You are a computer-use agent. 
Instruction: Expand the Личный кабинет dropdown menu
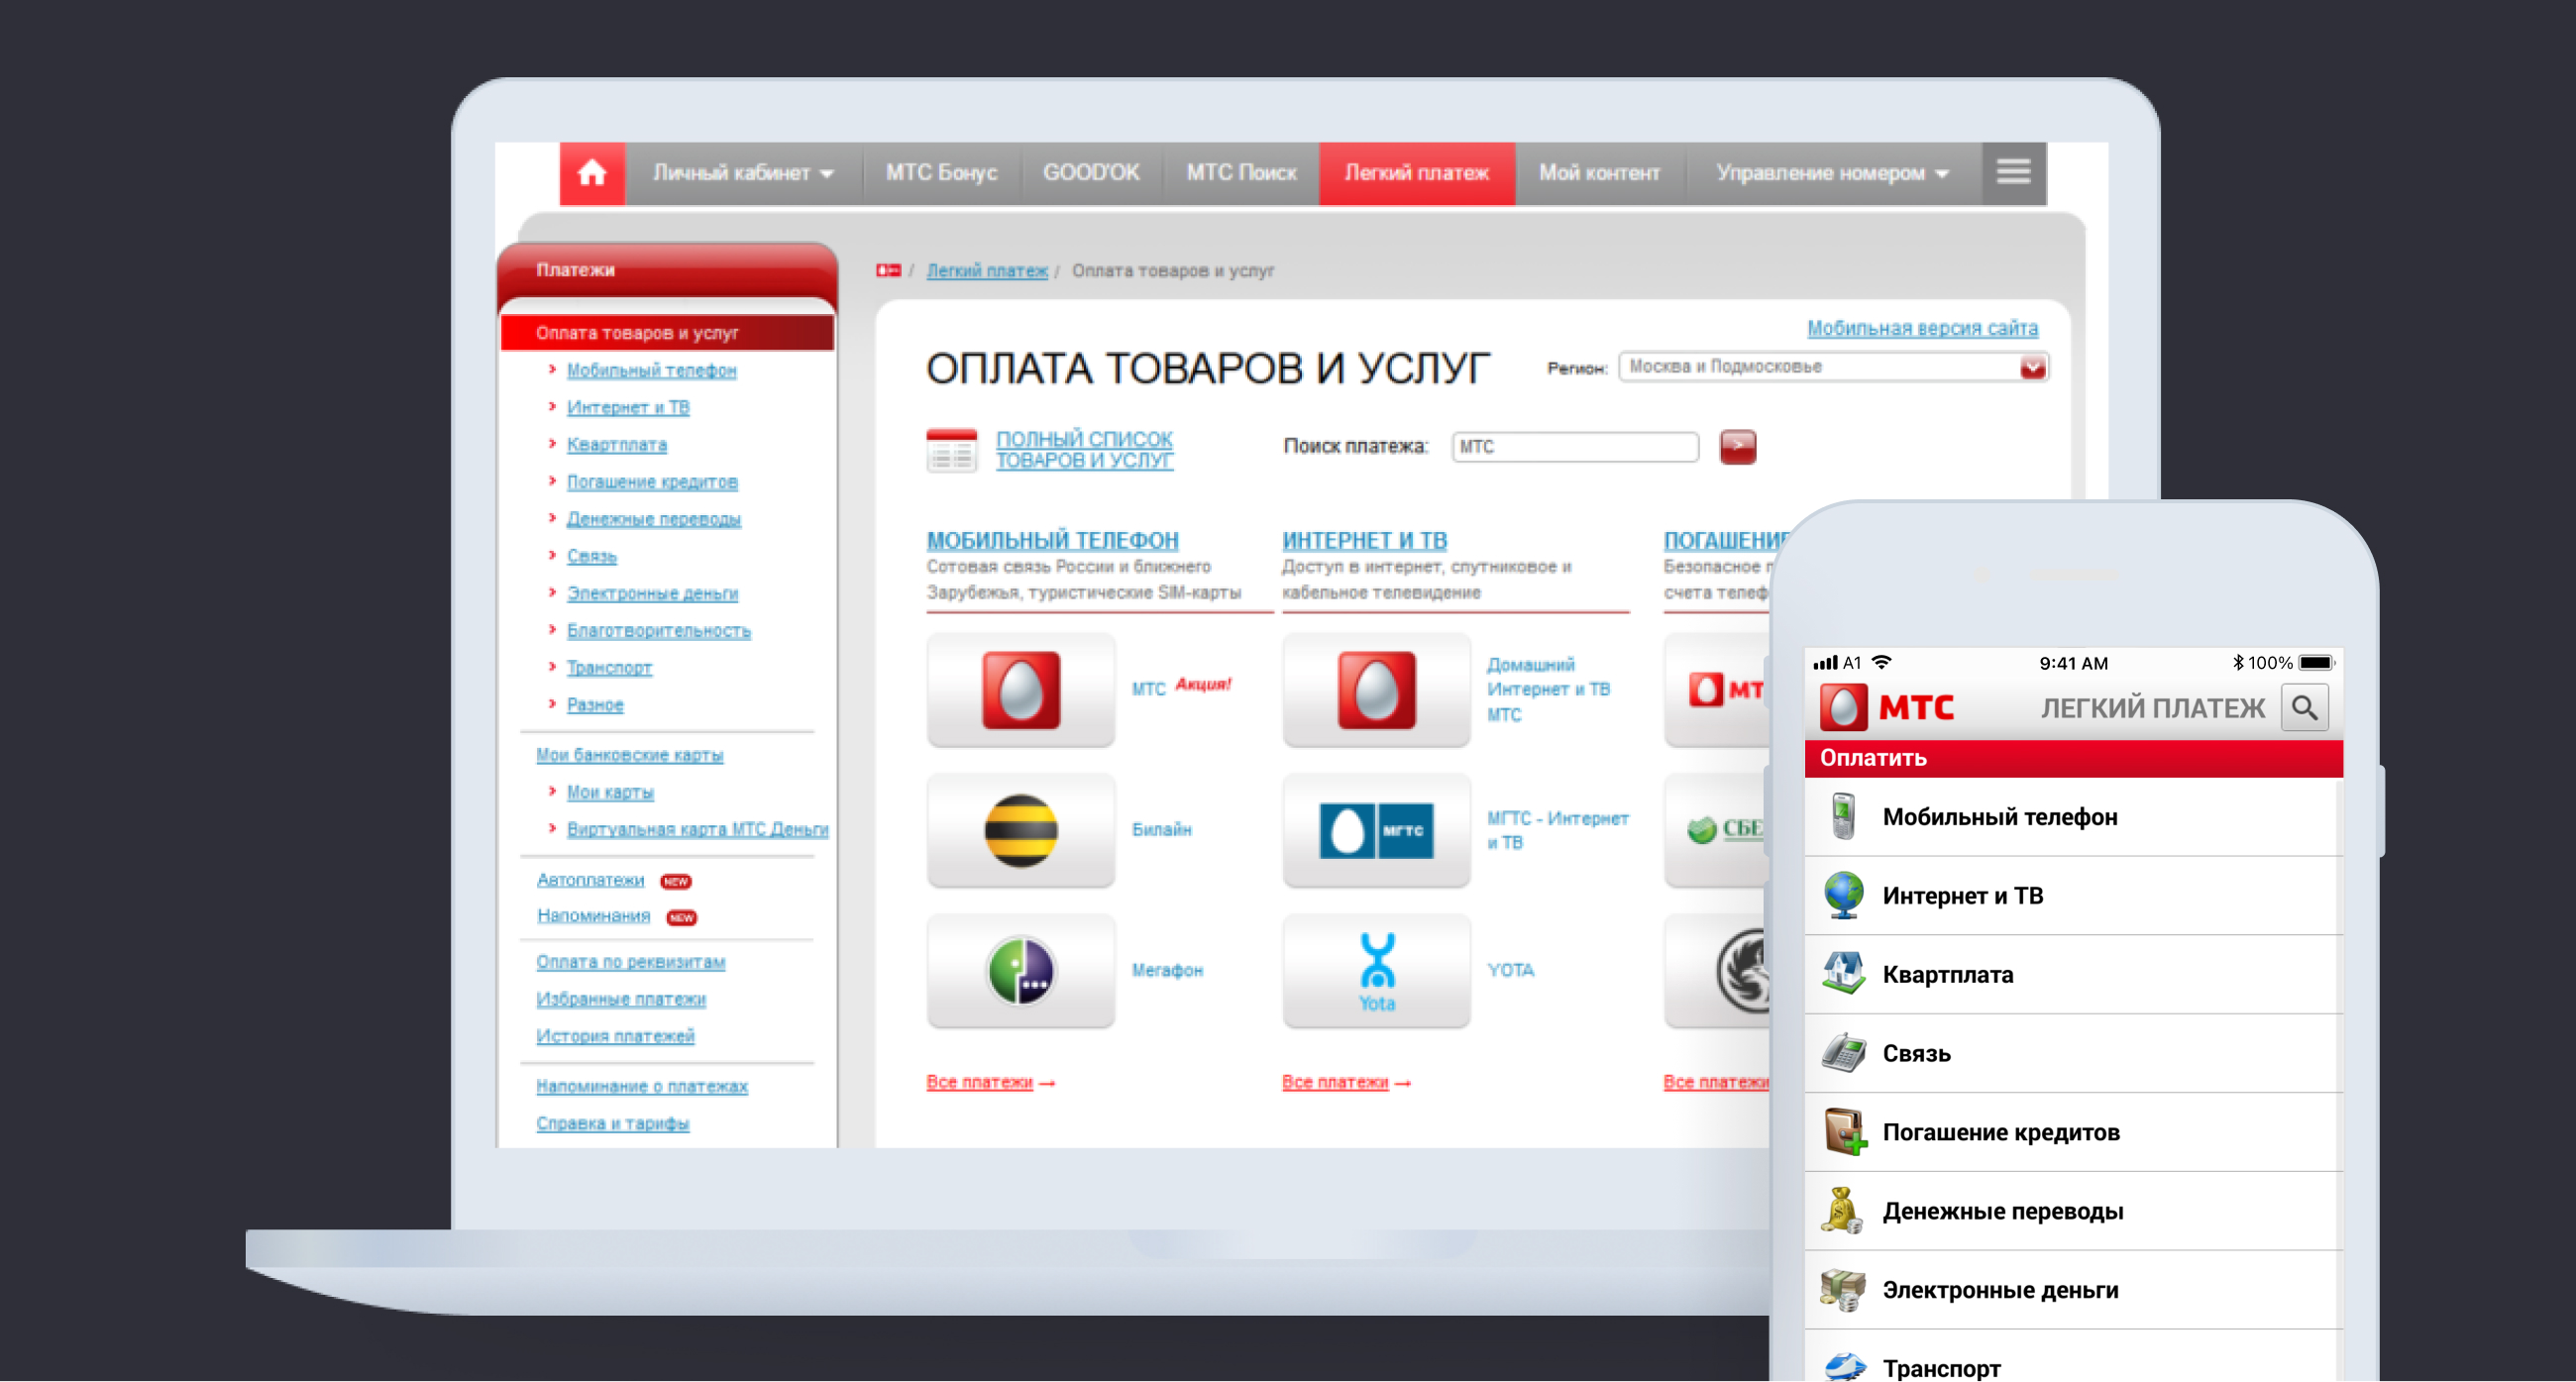pyautogui.click(x=742, y=173)
